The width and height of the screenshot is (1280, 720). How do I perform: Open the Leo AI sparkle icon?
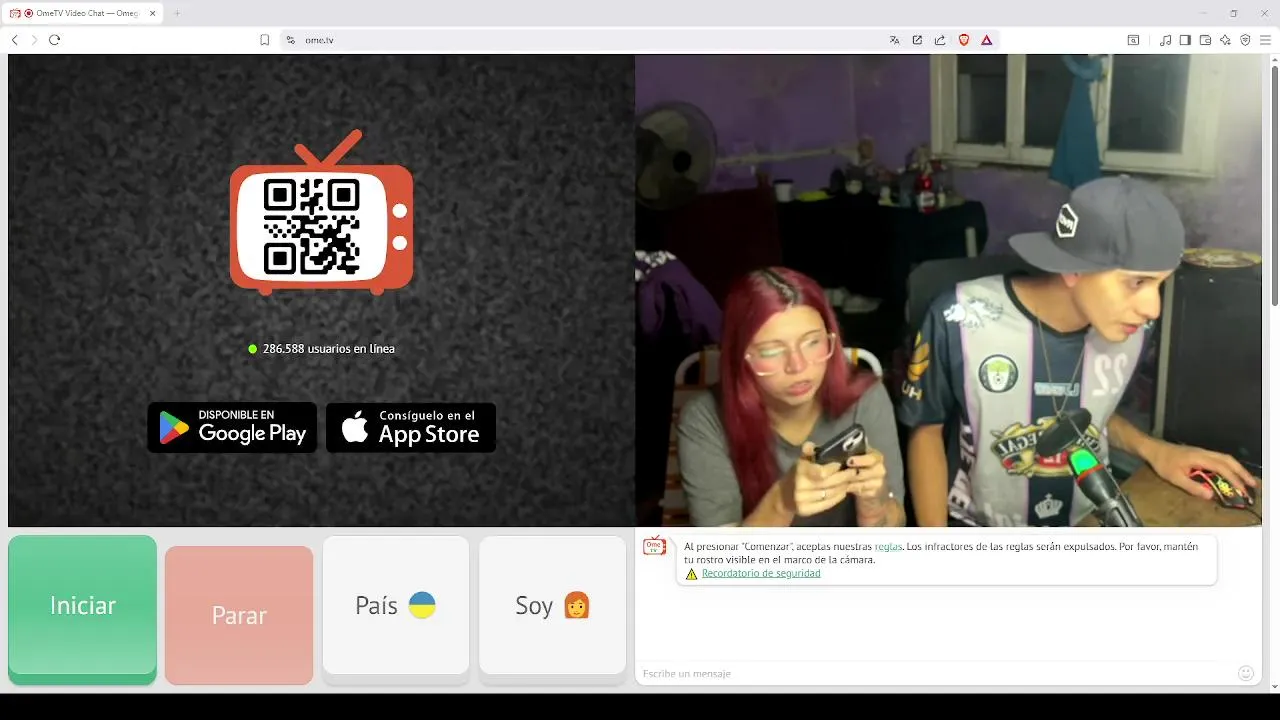[x=1225, y=40]
